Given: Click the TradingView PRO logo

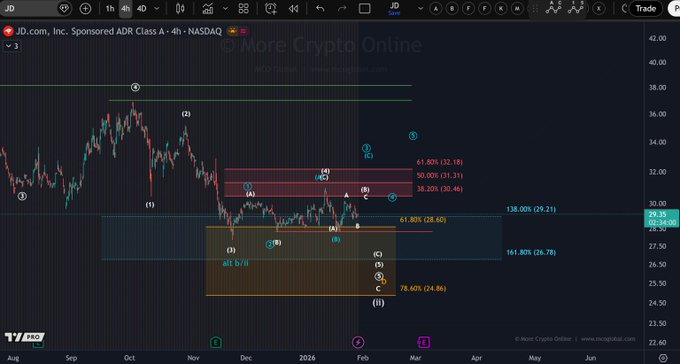Looking at the screenshot, I should pos(24,337).
